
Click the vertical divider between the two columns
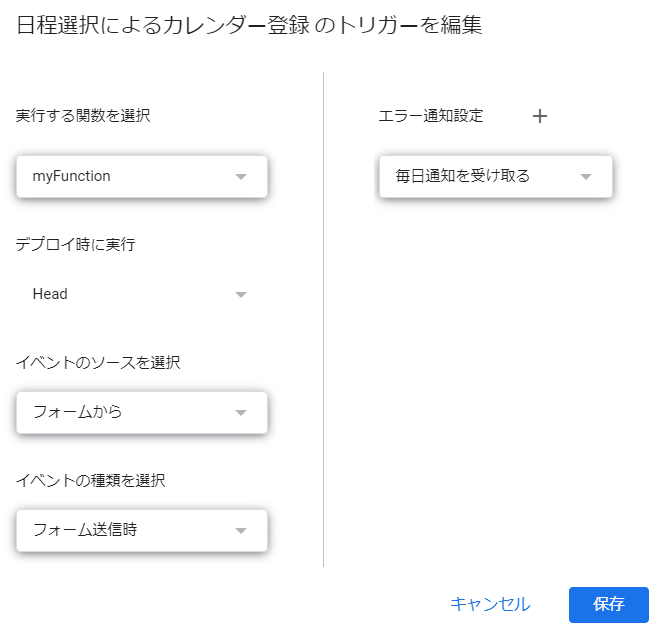coord(324,320)
